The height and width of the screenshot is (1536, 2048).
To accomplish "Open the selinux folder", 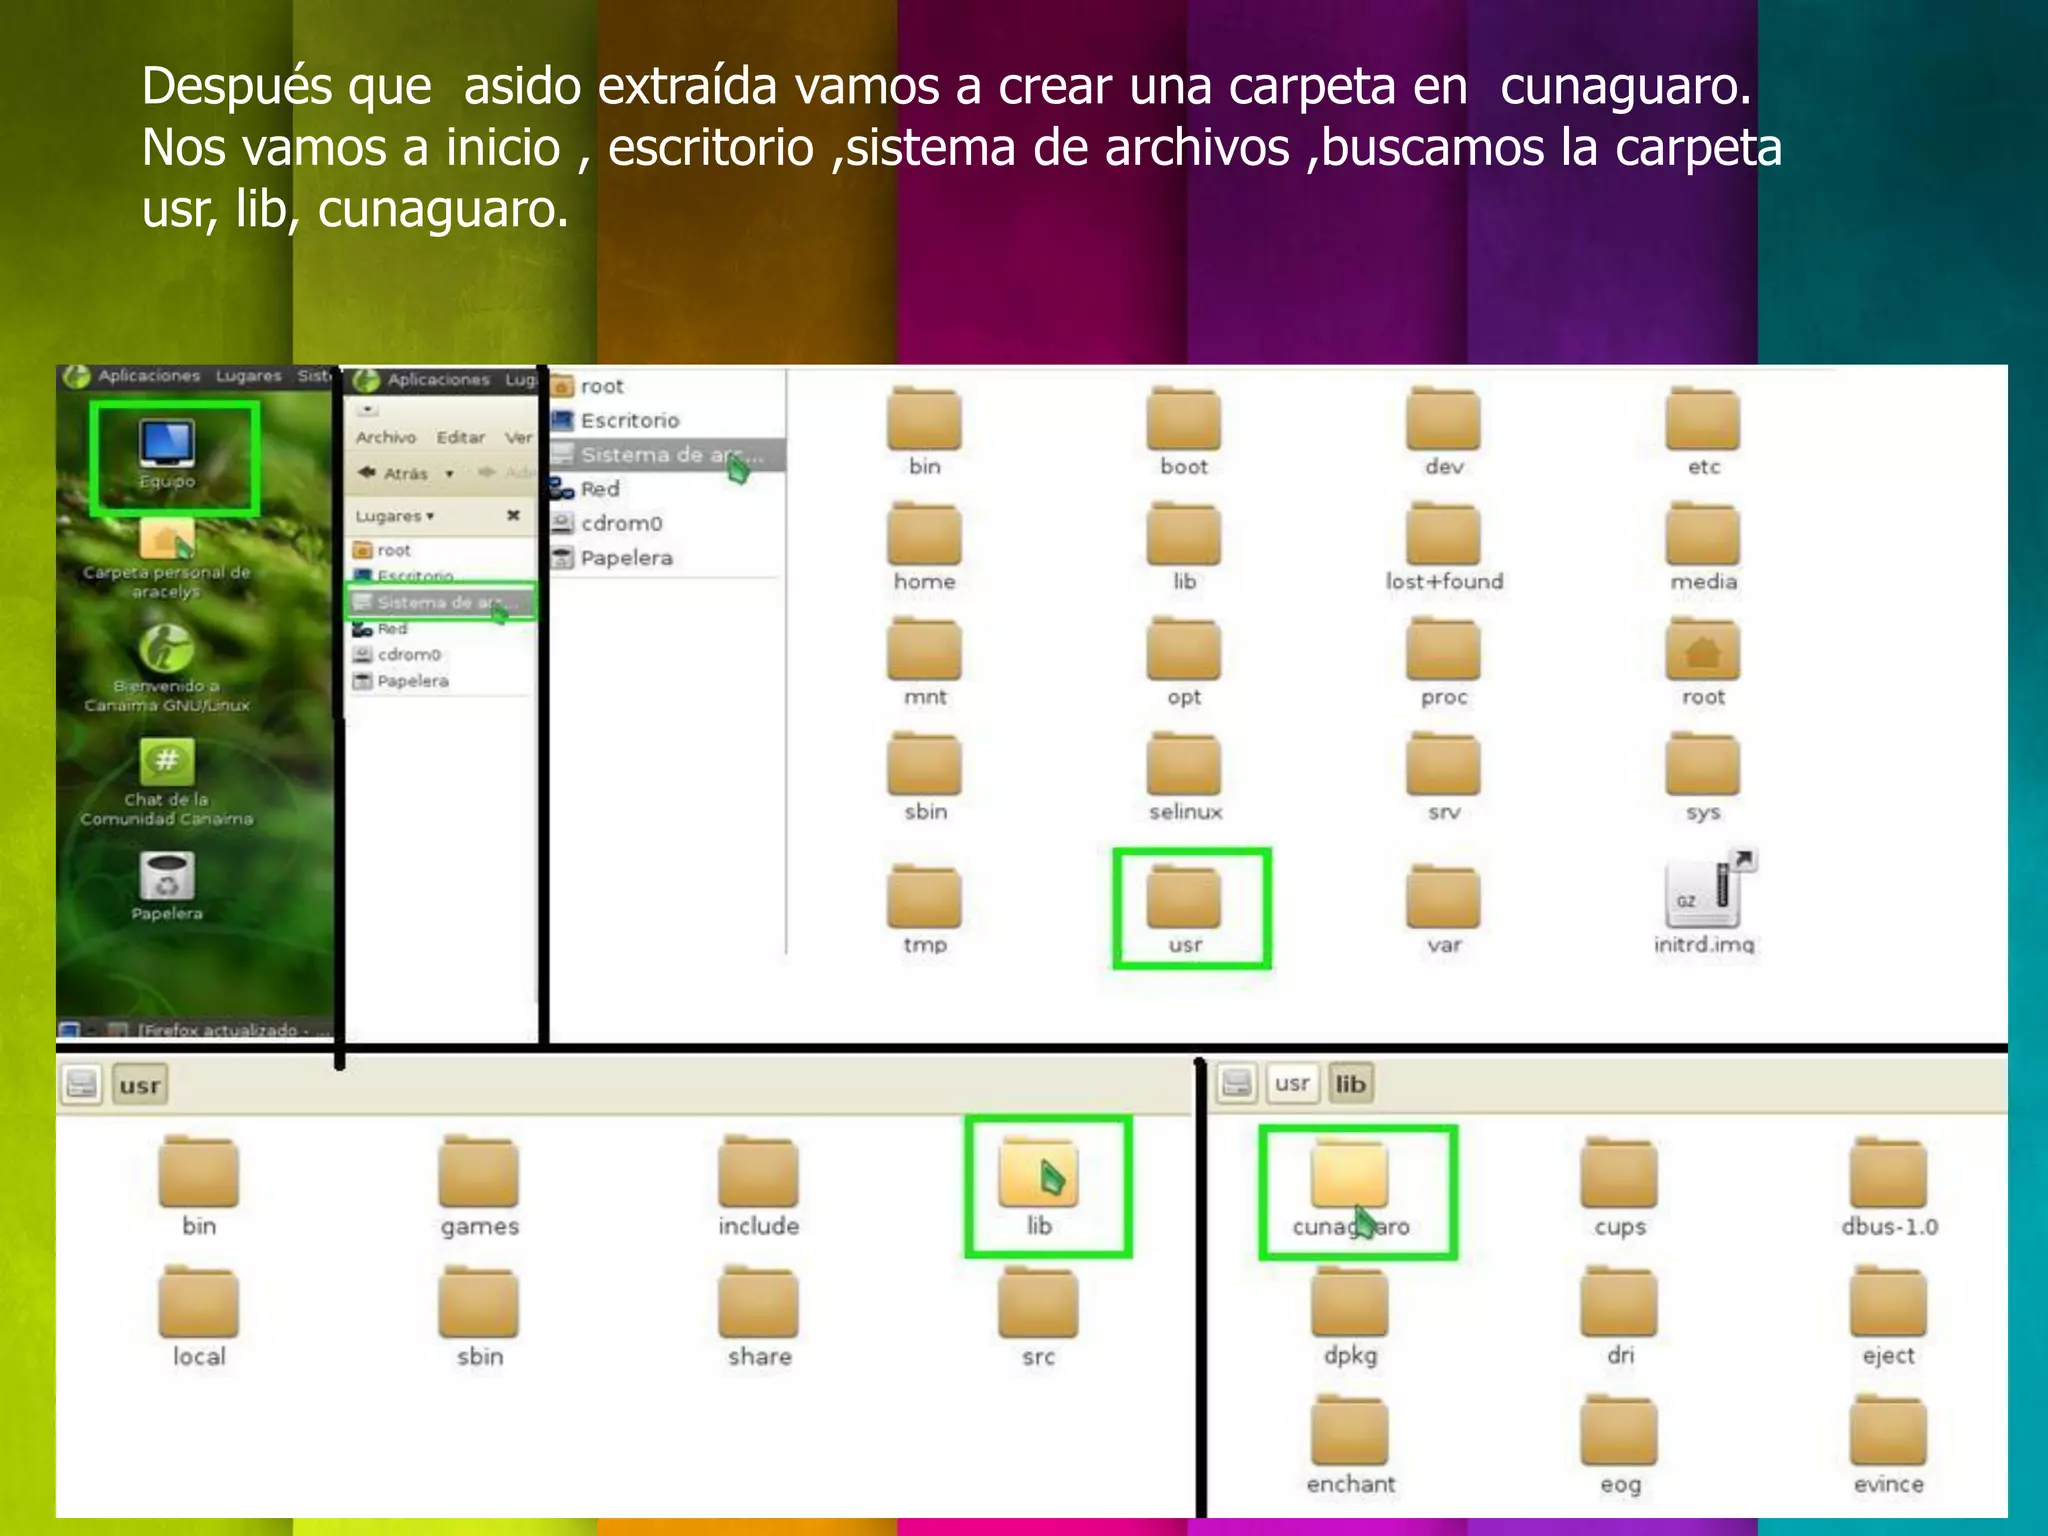I will click(1184, 776).
